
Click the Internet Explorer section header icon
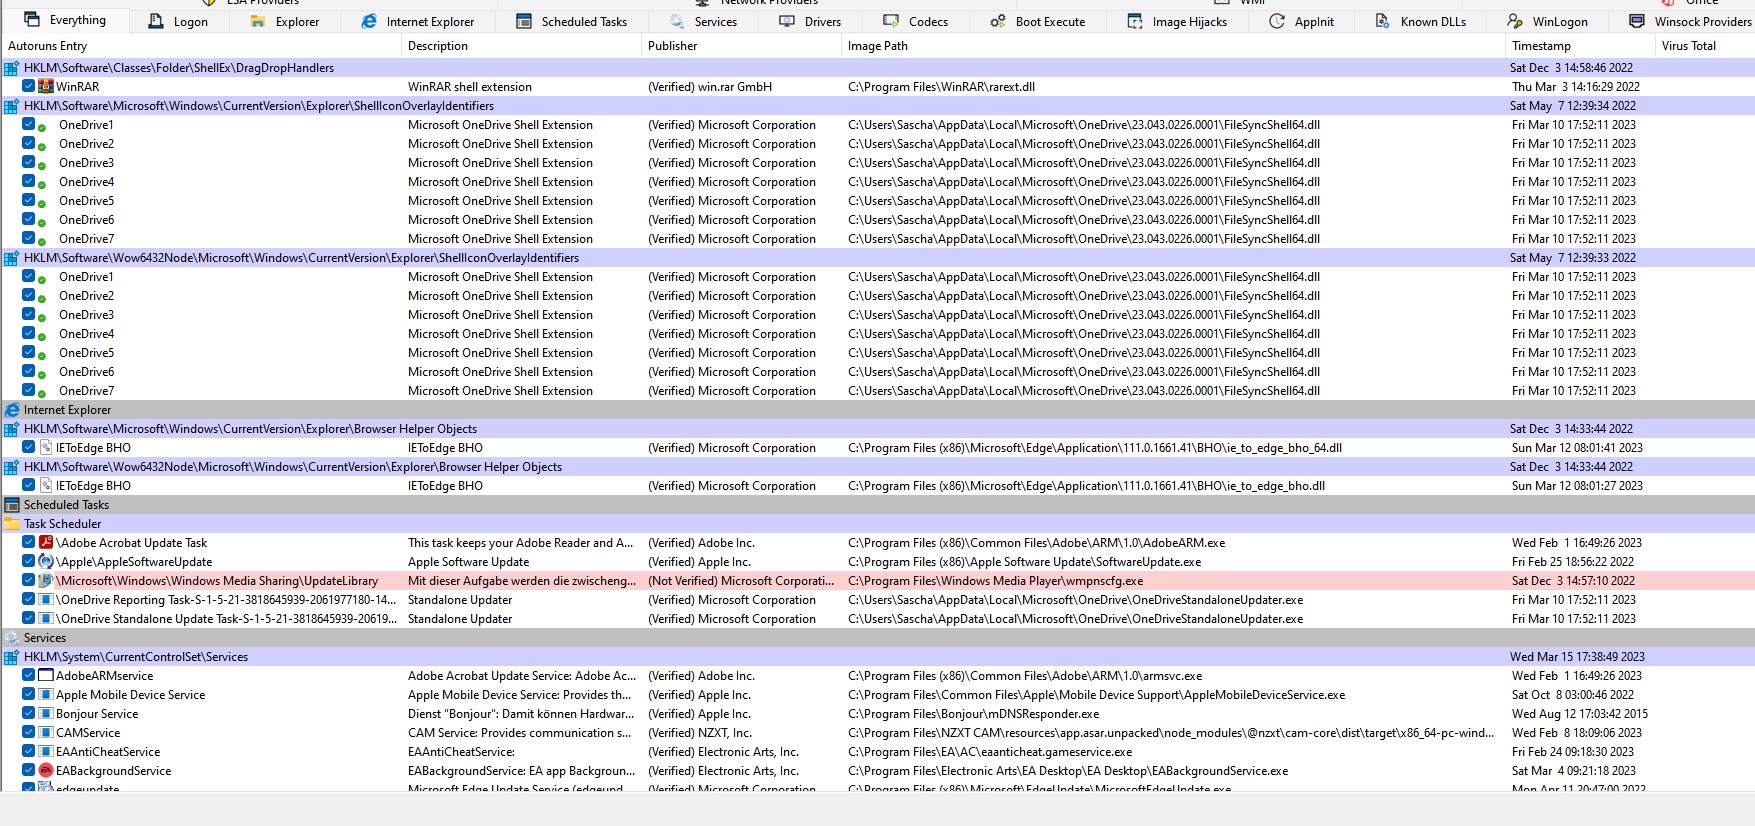click(x=12, y=410)
